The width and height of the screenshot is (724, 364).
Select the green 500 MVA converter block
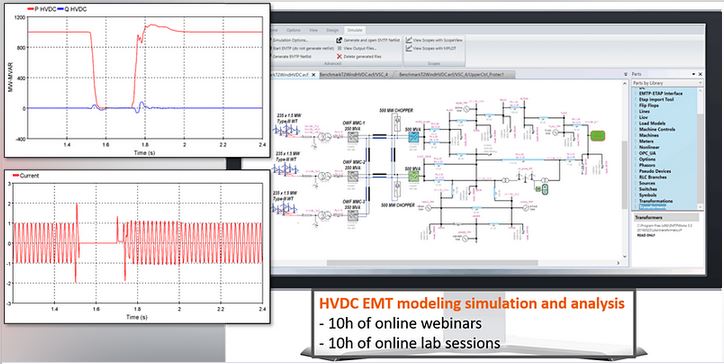coord(413,176)
